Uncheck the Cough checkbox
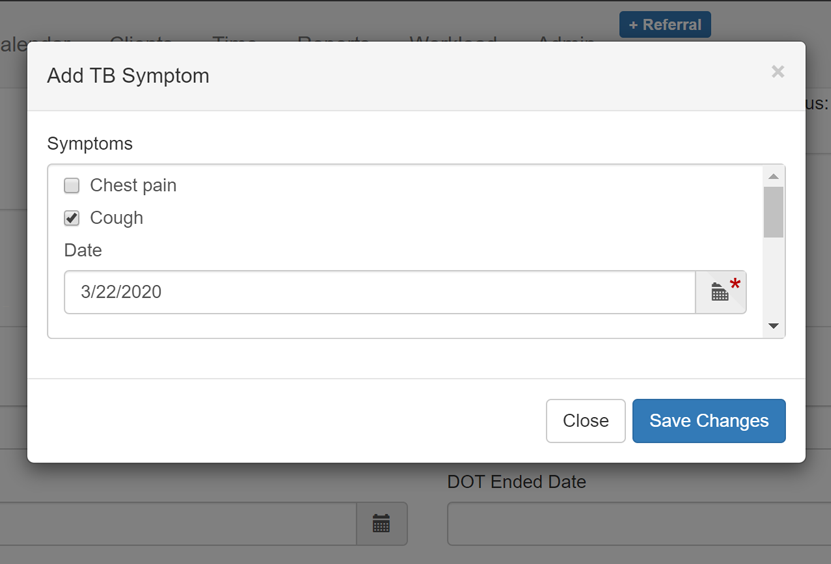831x564 pixels. pos(72,218)
